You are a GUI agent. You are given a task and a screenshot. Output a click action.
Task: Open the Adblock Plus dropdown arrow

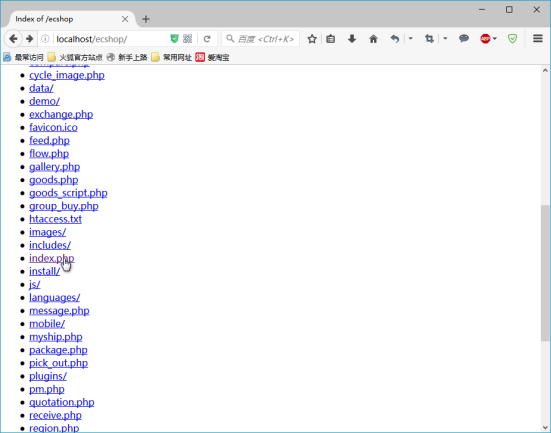coord(495,38)
